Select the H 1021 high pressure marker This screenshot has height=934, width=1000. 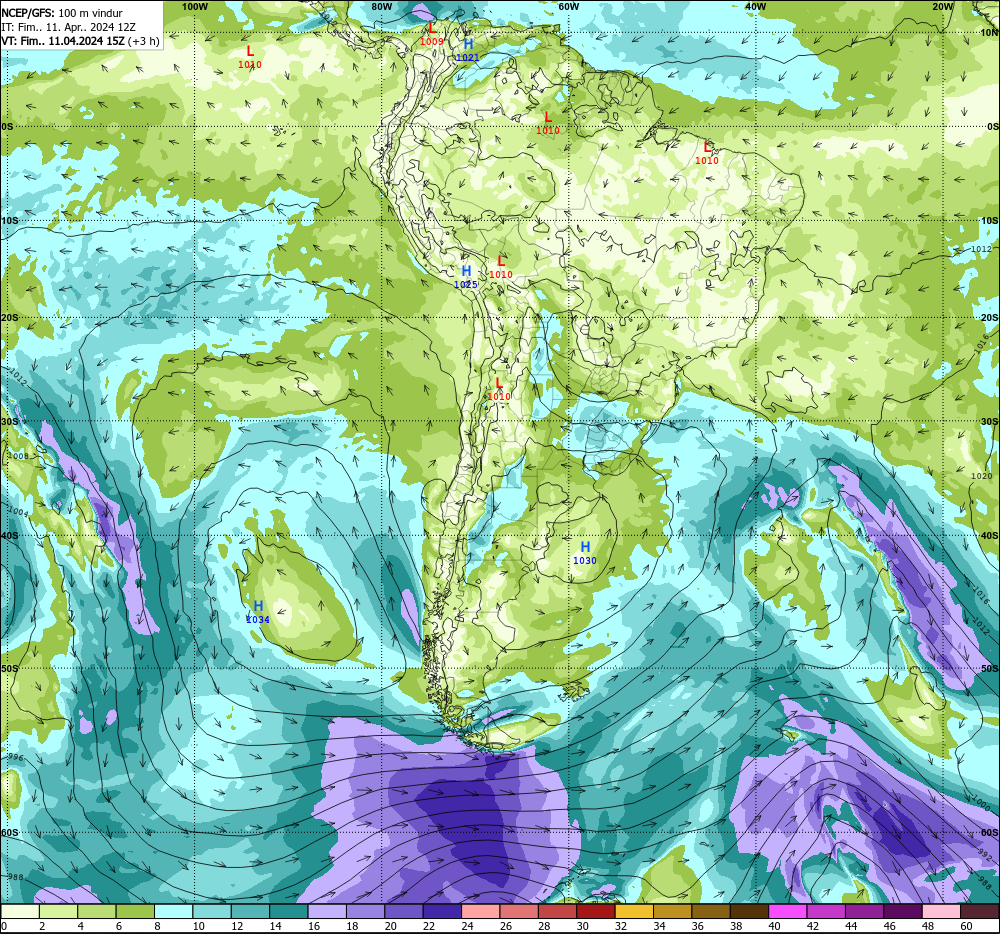pyautogui.click(x=468, y=50)
